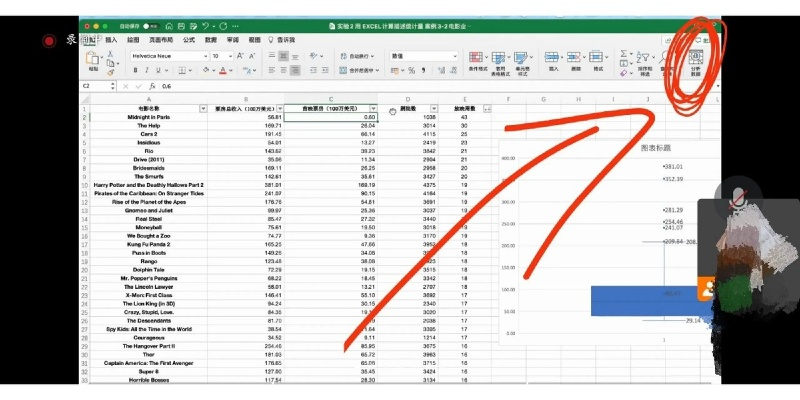The image size is (800, 400).
Task: Toggle the AutoSave switch in title bar
Action: (151, 26)
